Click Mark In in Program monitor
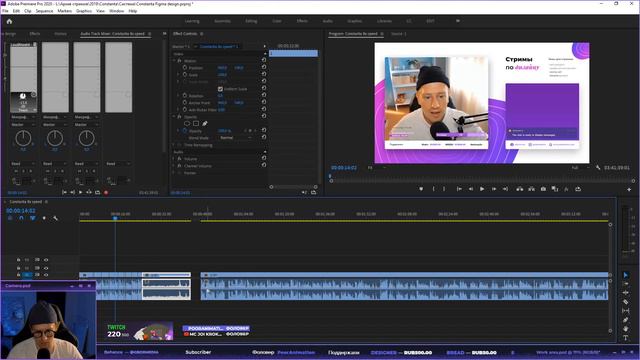The height and width of the screenshot is (360, 640). pyautogui.click(x=433, y=189)
